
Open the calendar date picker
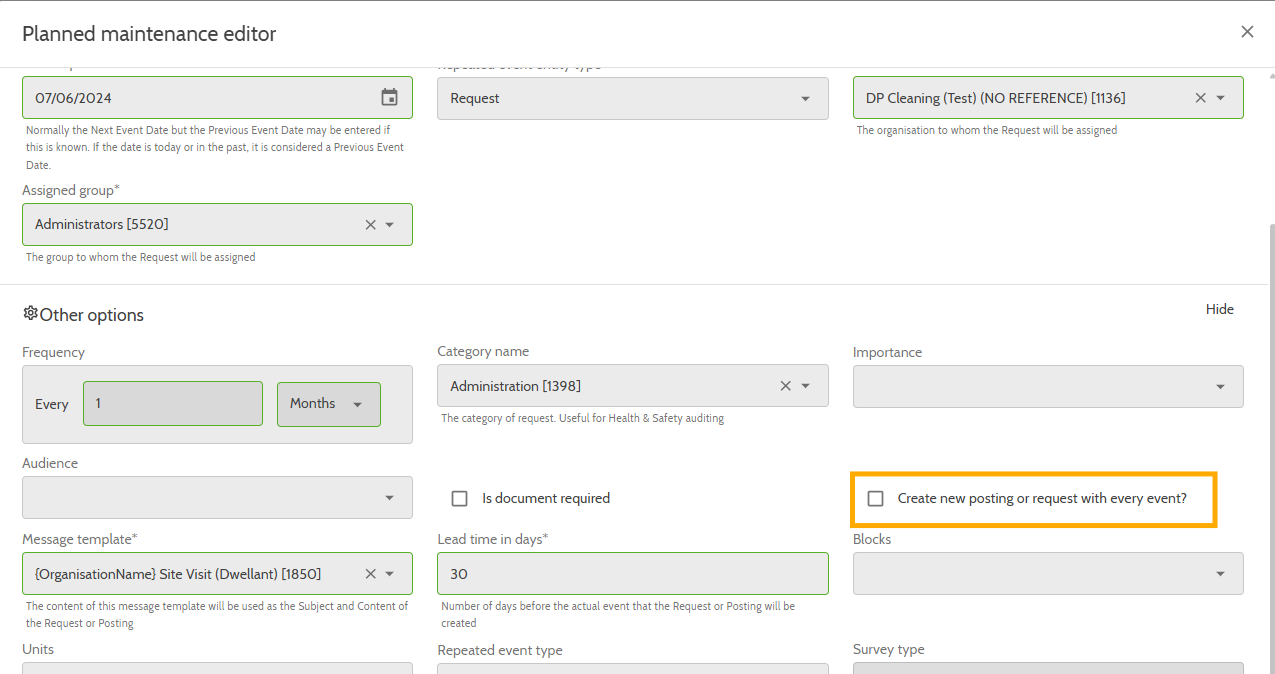(x=390, y=97)
